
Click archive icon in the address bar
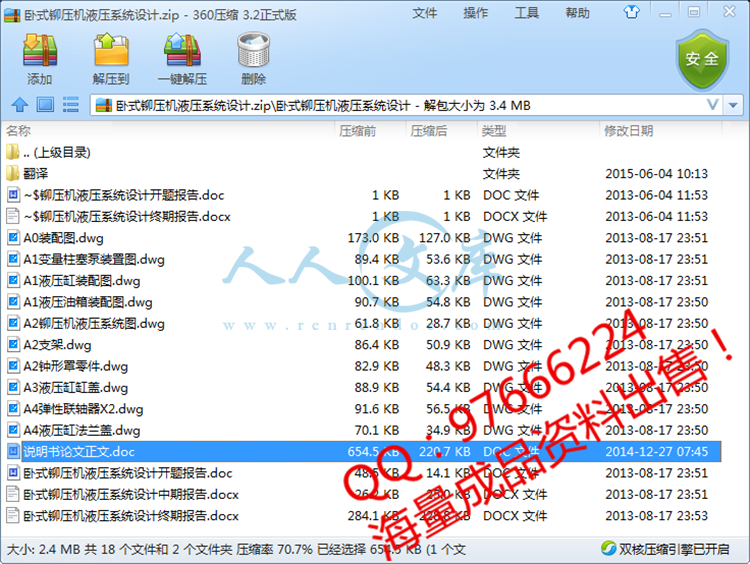tap(103, 105)
